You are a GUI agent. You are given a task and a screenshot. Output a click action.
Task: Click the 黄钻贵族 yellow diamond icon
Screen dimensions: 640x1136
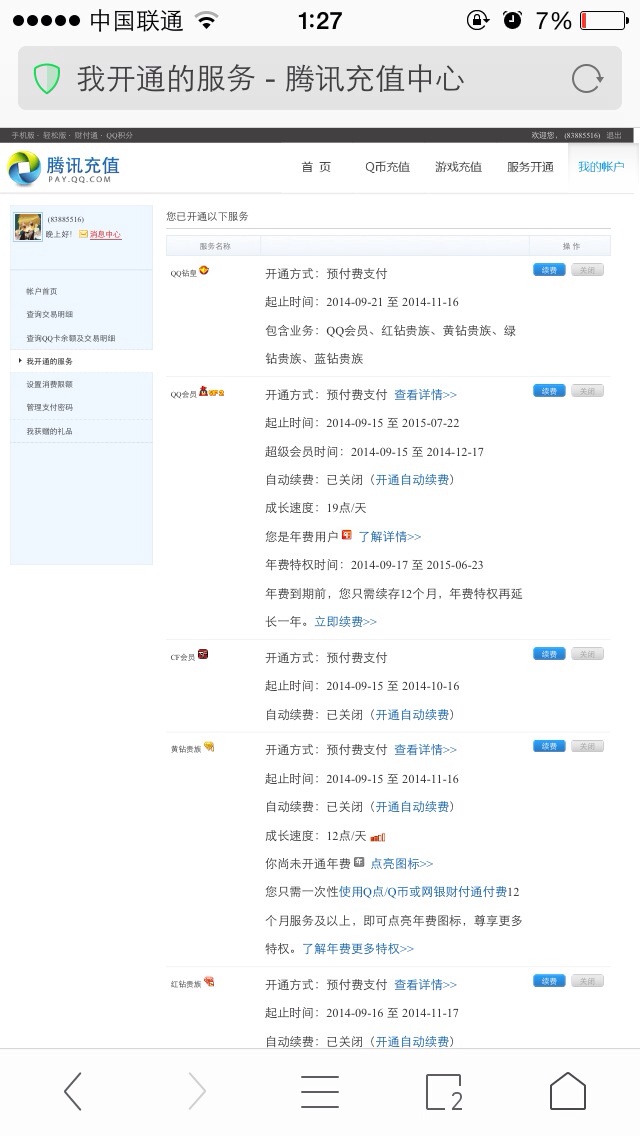209,746
